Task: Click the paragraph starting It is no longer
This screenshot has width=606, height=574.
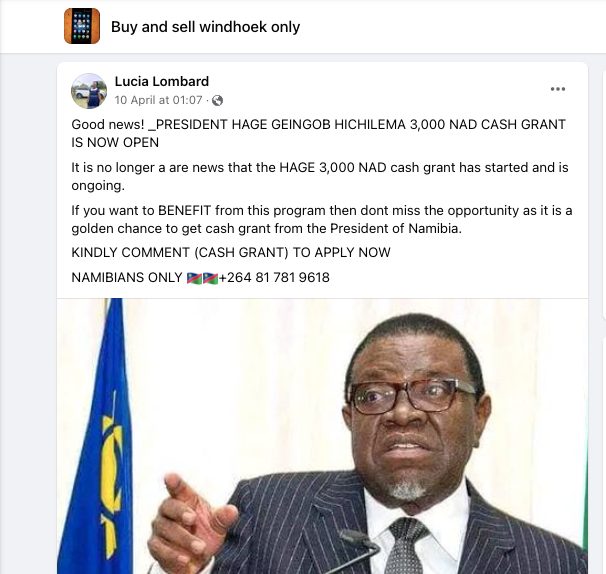Action: [320, 176]
